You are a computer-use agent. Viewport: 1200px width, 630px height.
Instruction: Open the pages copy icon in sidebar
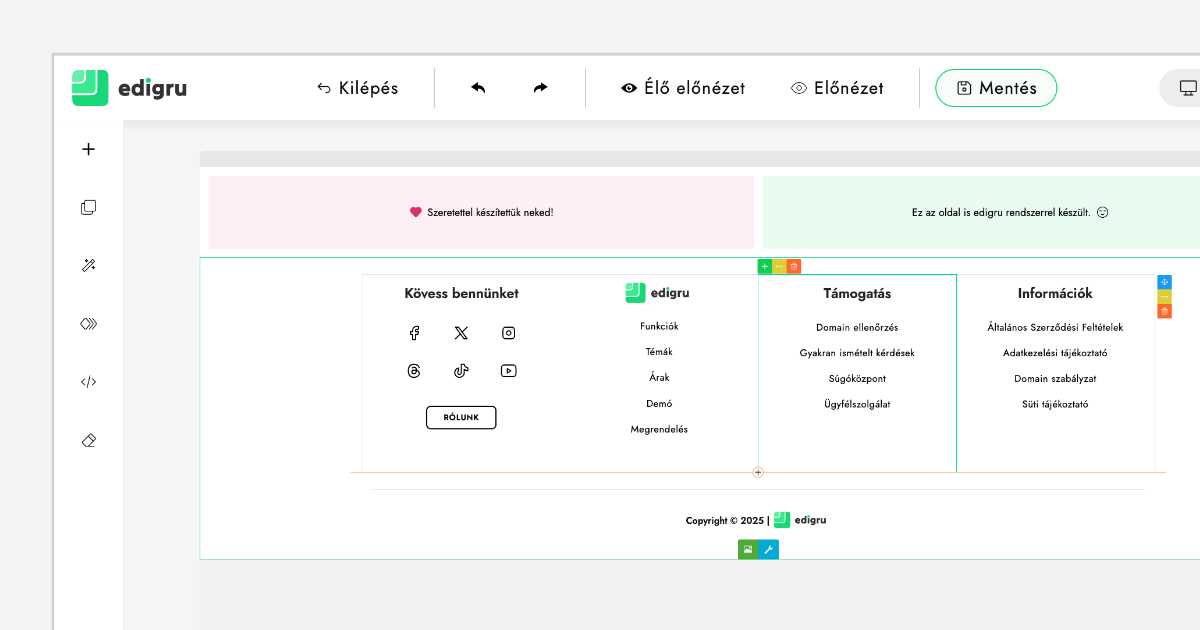88,207
